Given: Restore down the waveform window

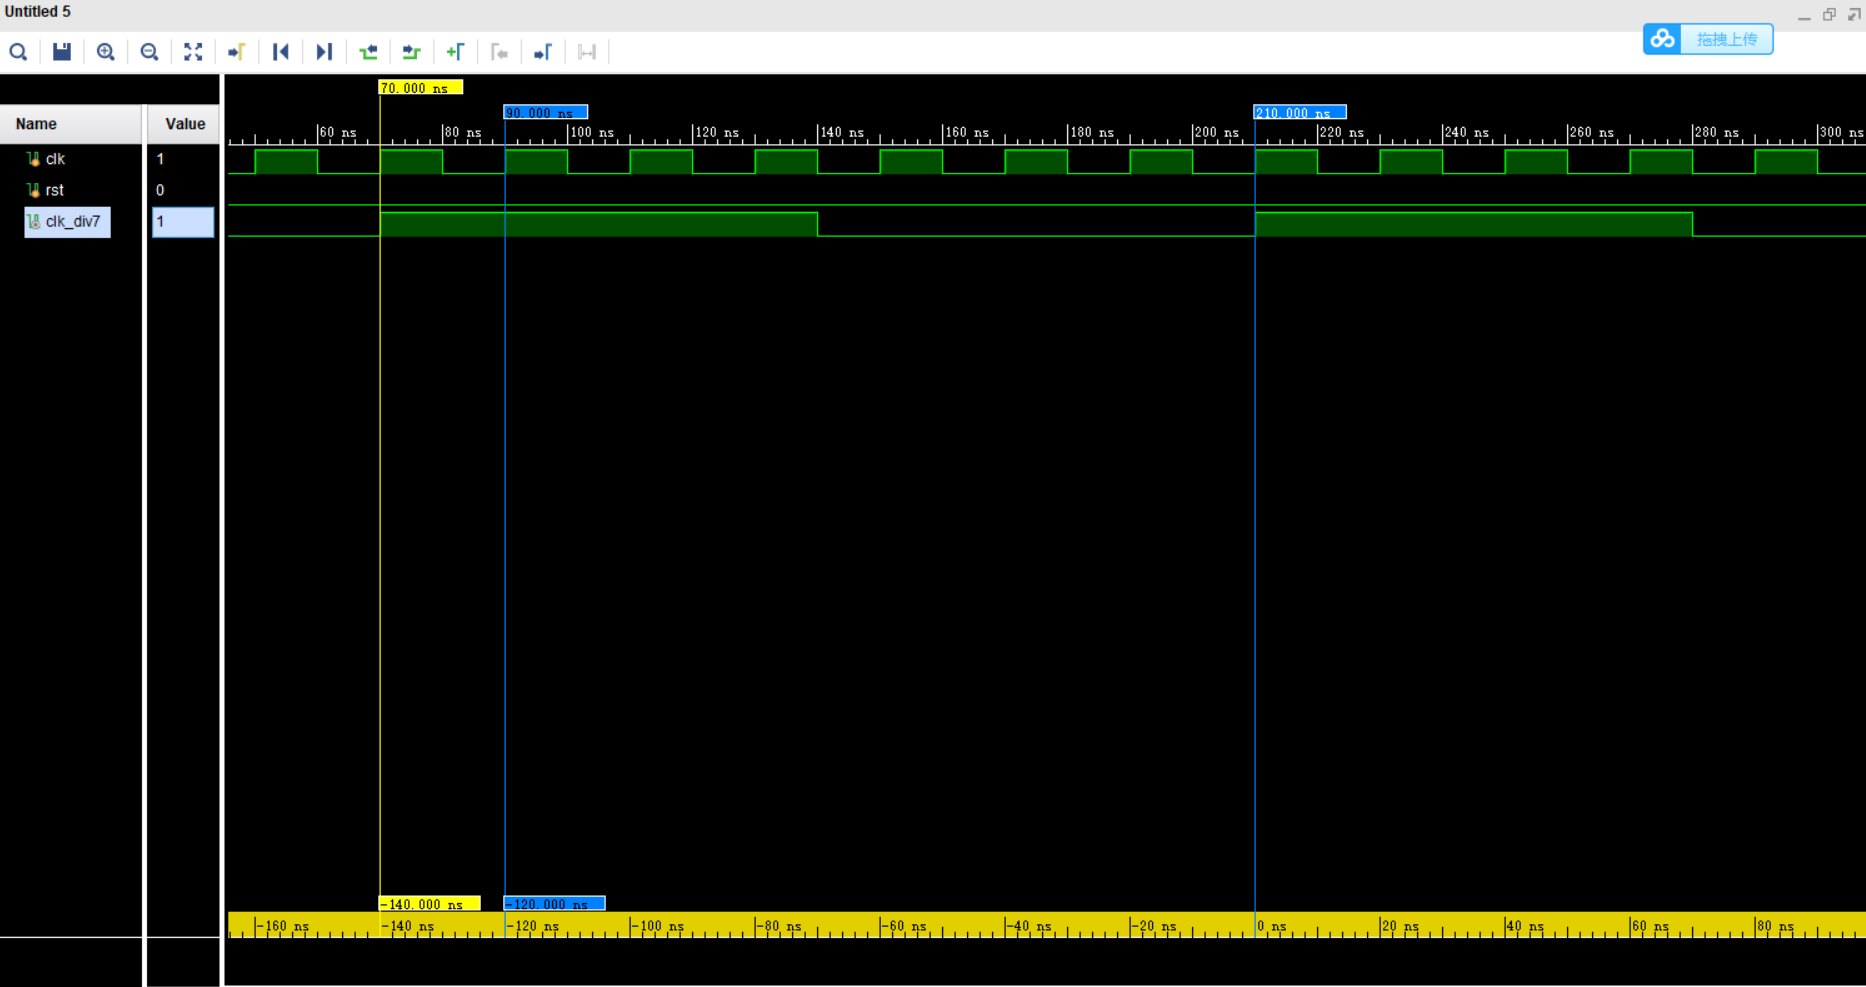Looking at the screenshot, I should [1829, 15].
